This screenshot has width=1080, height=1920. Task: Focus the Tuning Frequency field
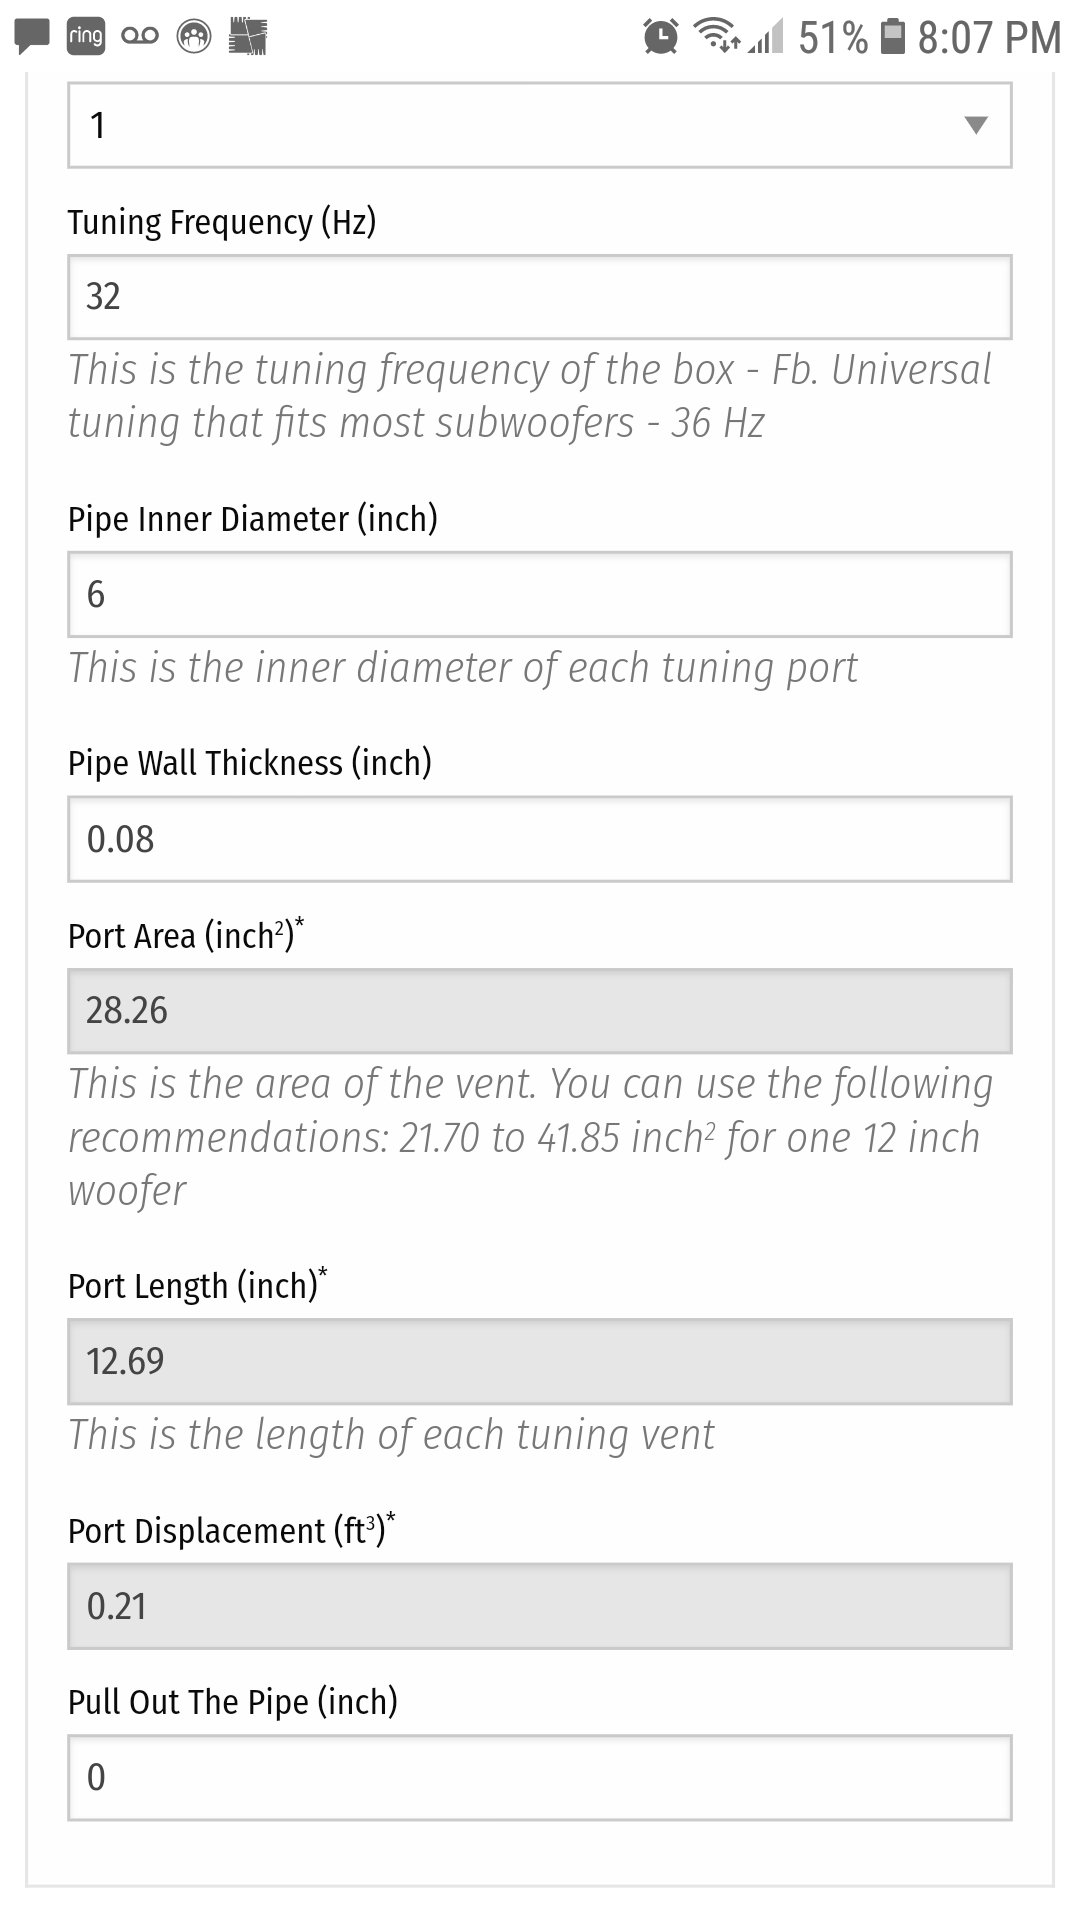pos(540,297)
